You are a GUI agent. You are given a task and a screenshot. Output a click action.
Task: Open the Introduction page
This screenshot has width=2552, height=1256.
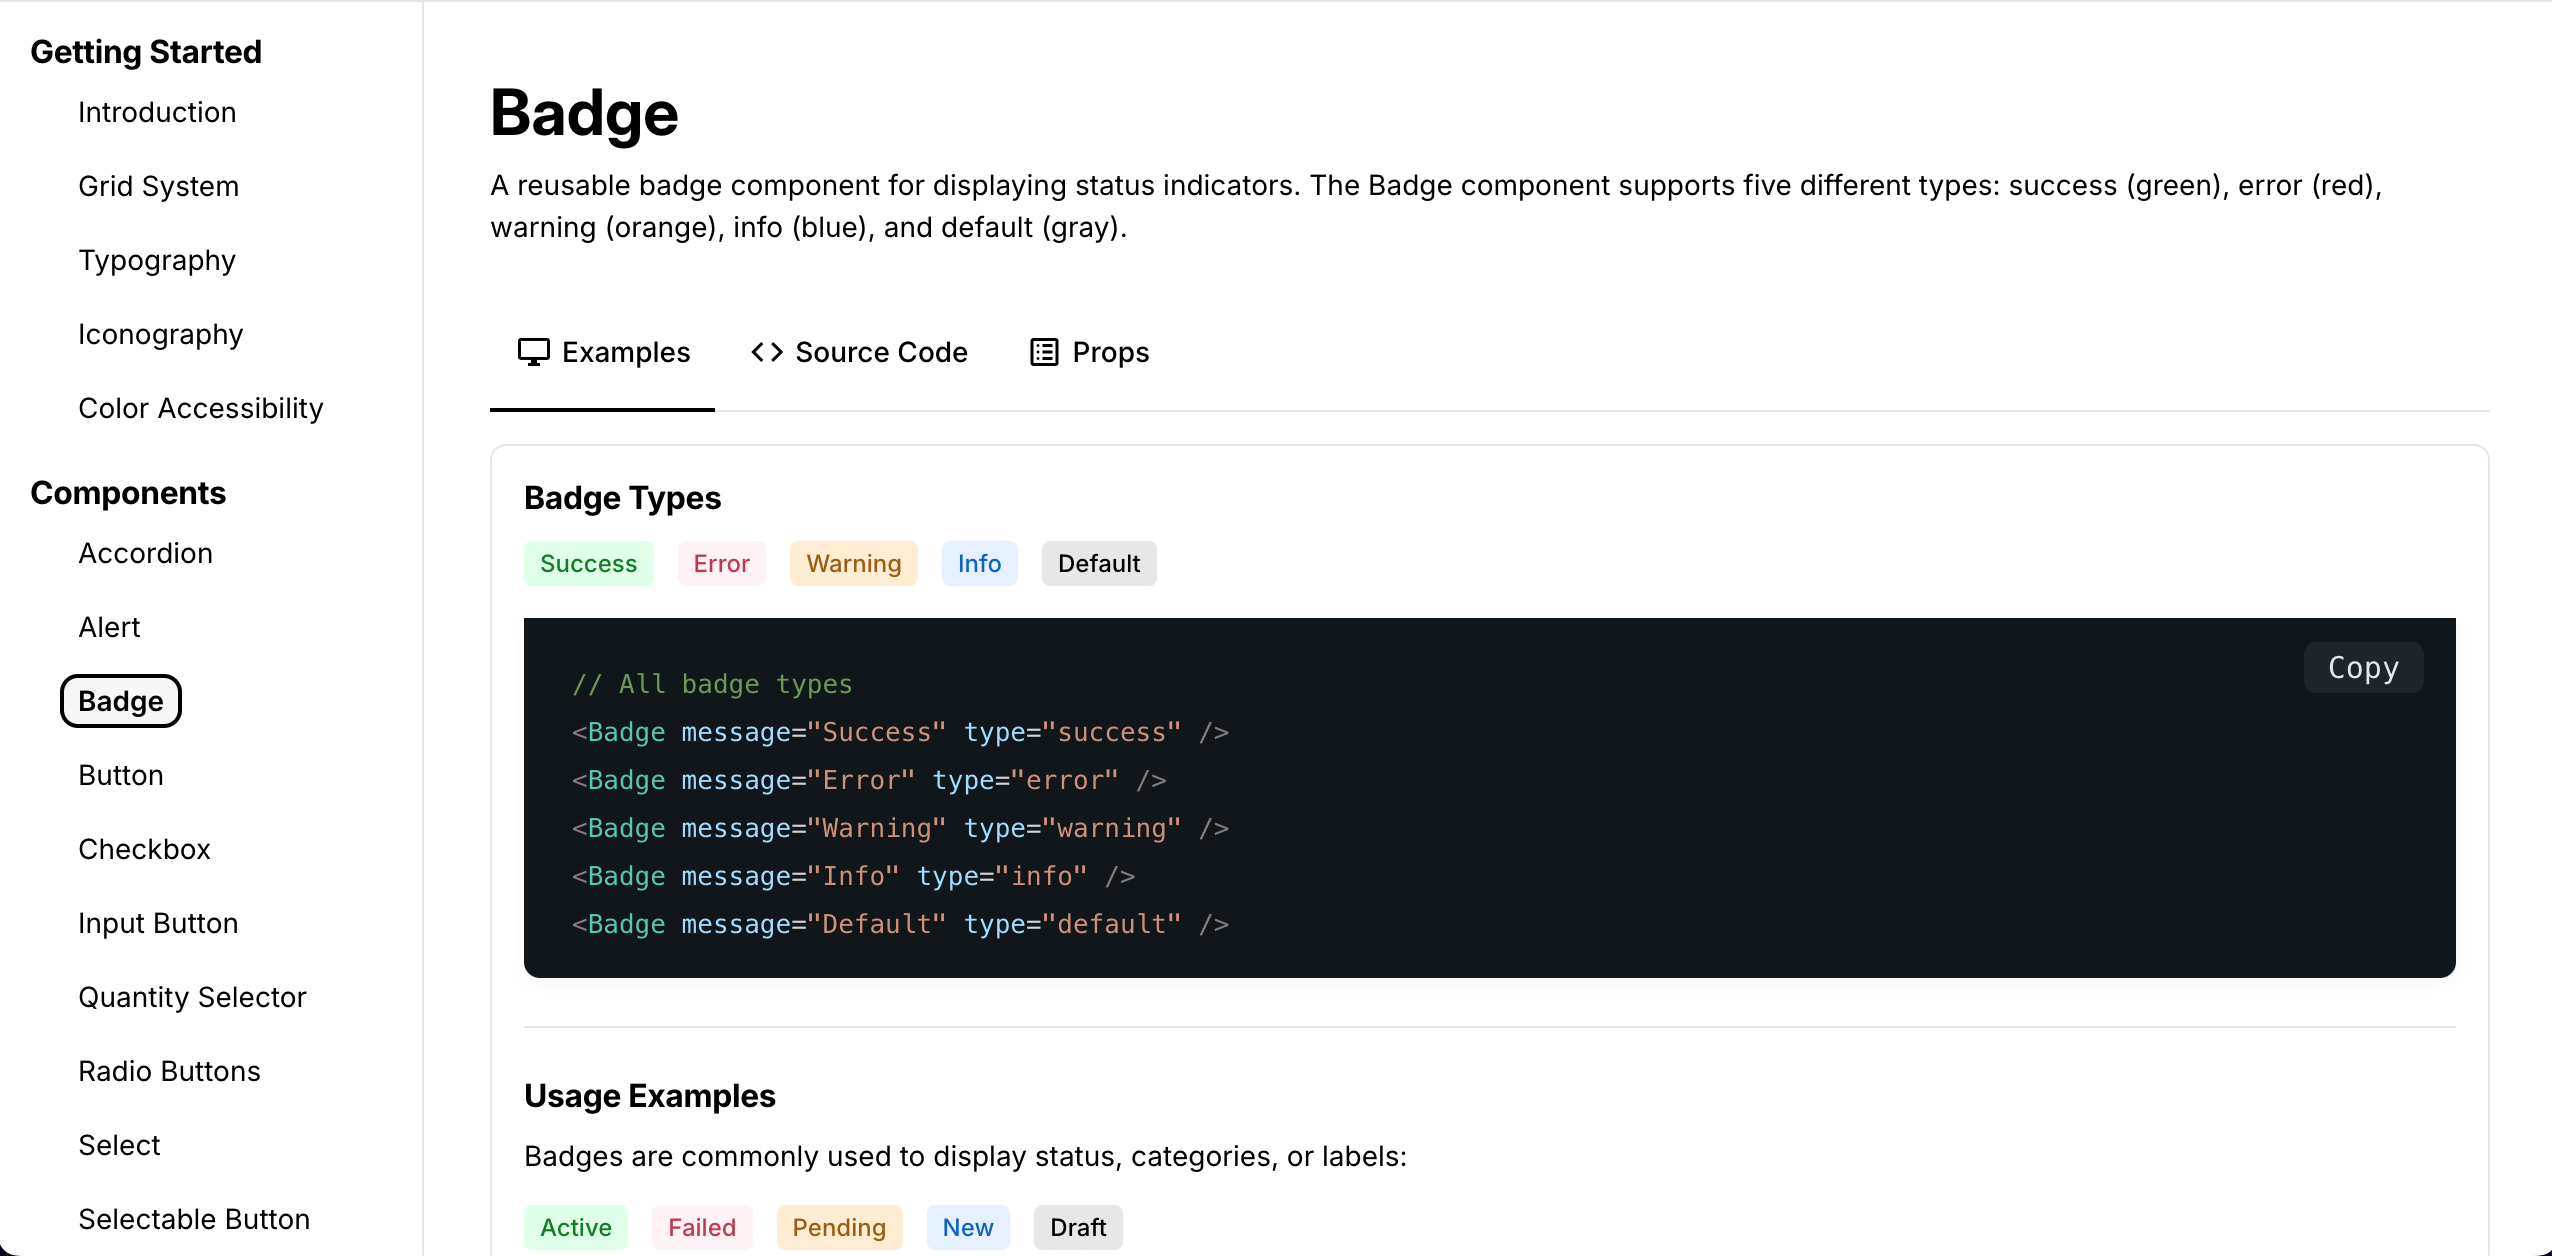tap(157, 112)
